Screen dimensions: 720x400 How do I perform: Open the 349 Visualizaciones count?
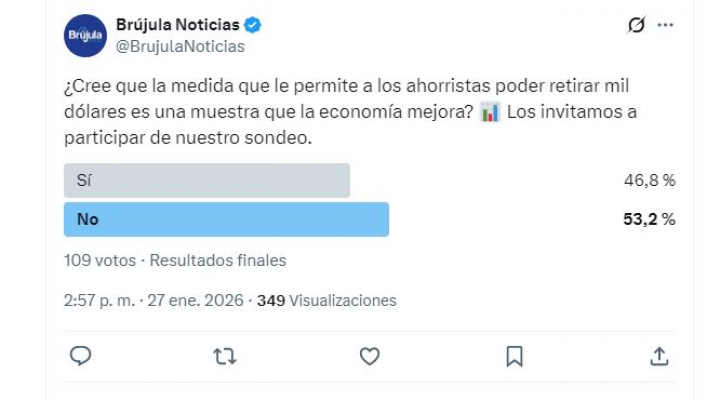327,300
